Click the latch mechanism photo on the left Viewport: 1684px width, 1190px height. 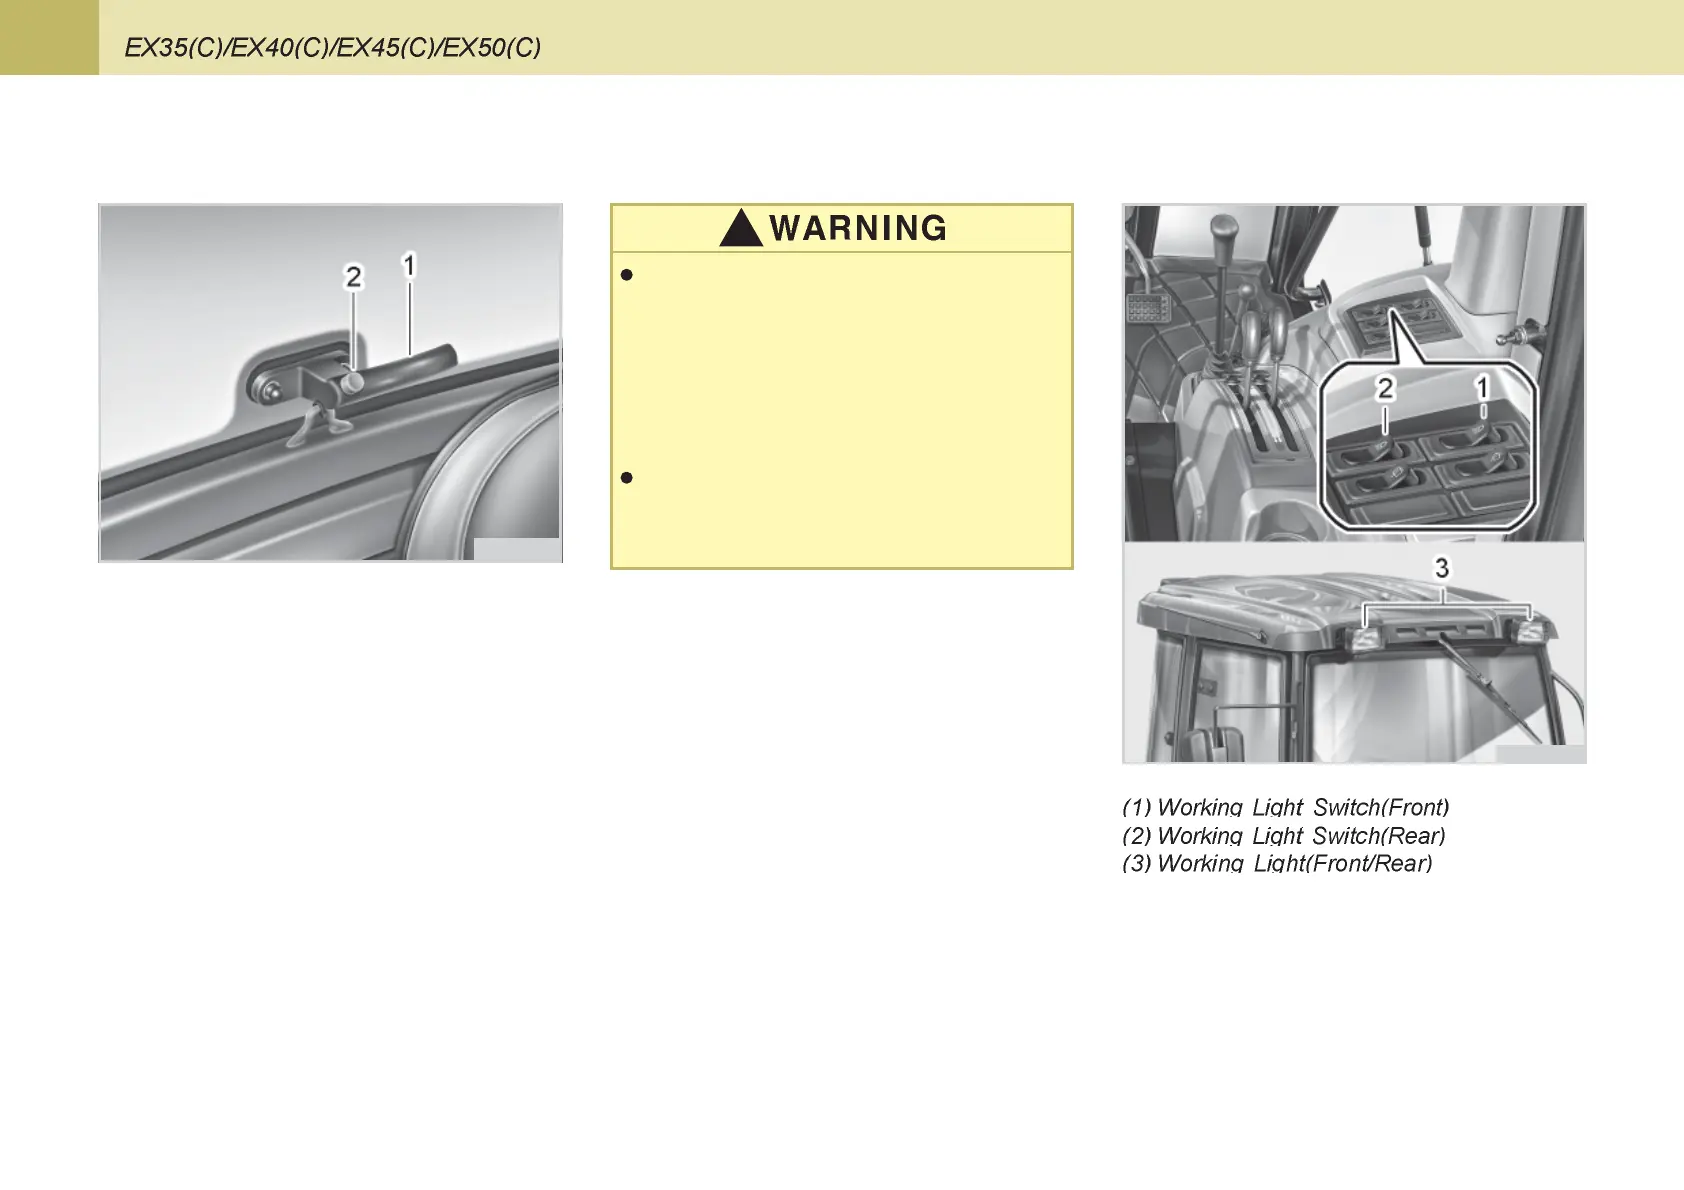330,383
